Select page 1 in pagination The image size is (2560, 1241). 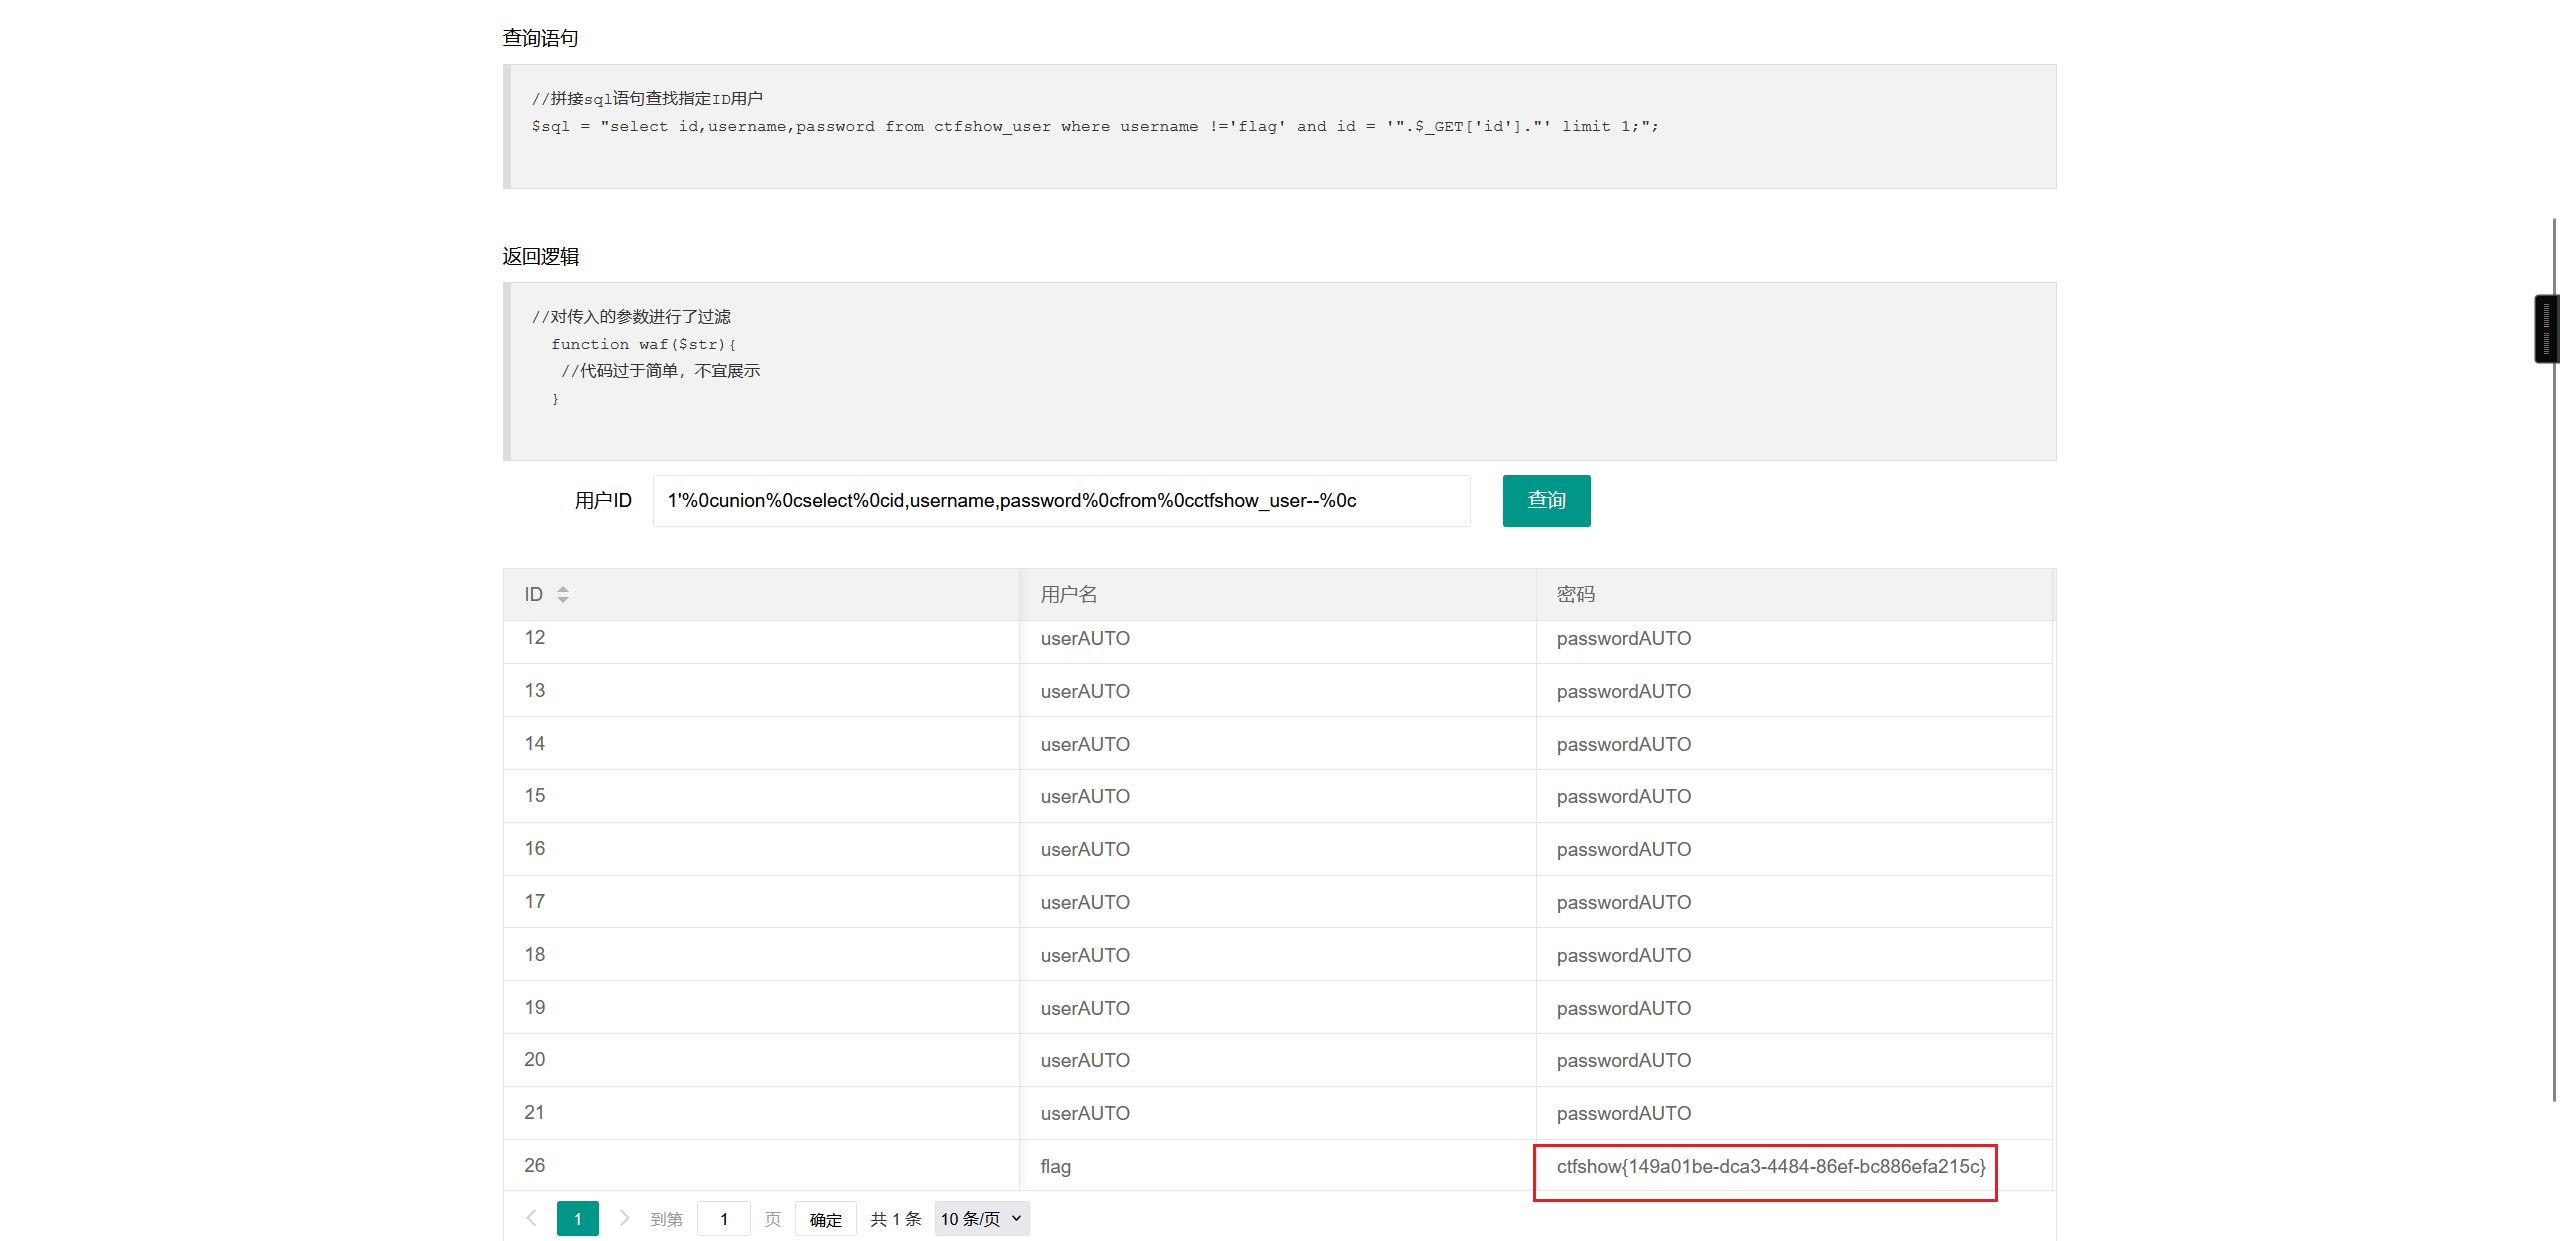[x=577, y=1218]
